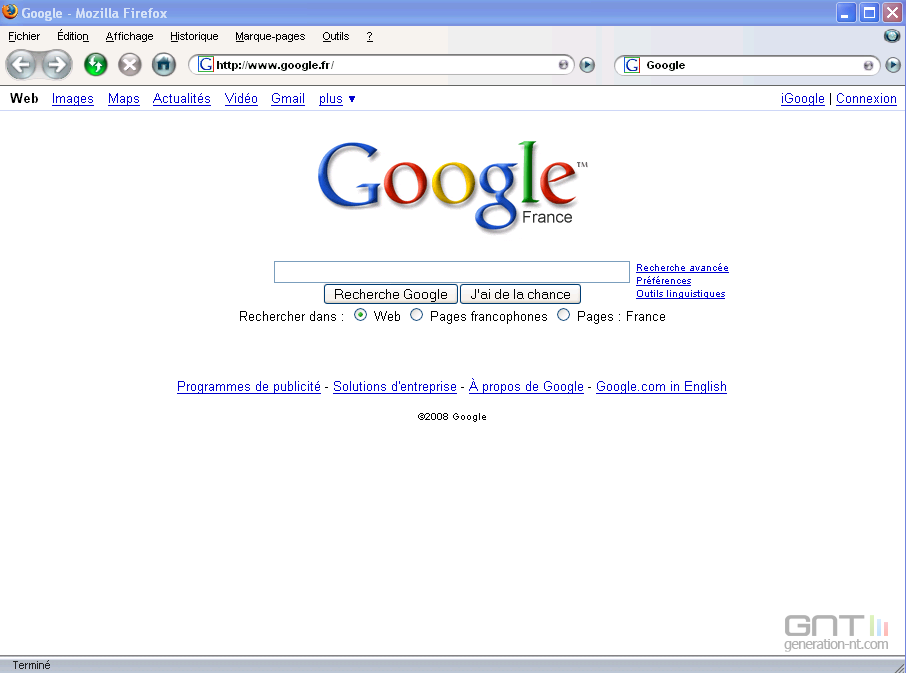Open the iGoogle link
Screen dimensions: 906x673
(x=803, y=99)
